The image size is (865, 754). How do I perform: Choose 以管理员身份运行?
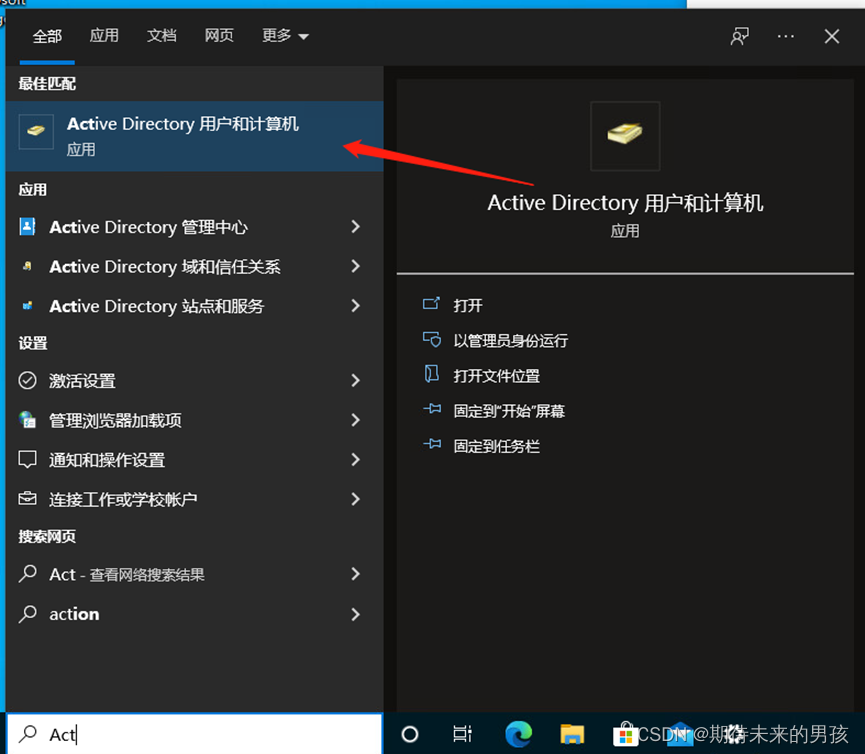coord(510,340)
